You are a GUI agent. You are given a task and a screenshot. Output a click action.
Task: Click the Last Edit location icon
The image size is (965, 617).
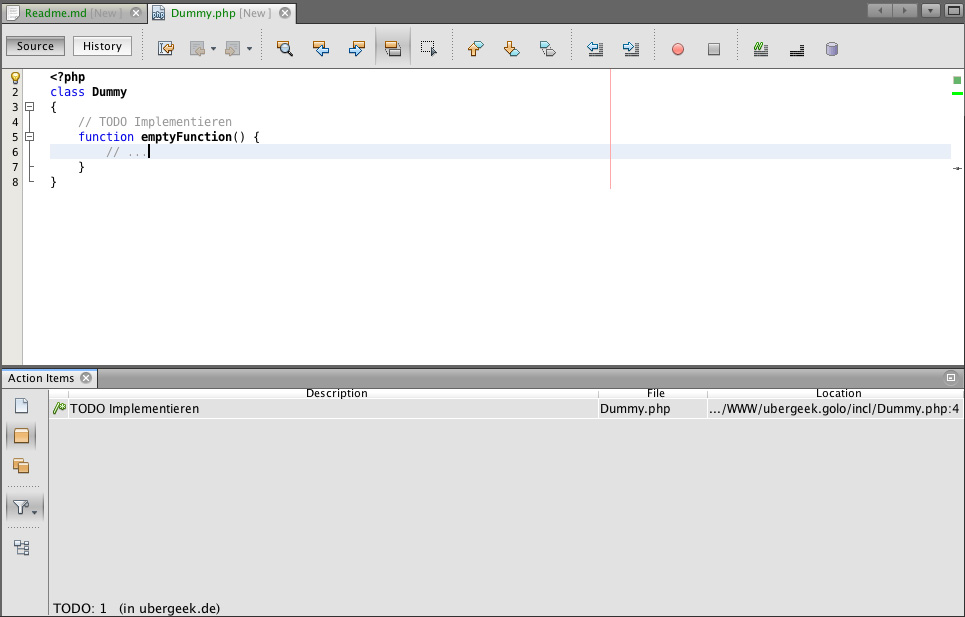(166, 49)
